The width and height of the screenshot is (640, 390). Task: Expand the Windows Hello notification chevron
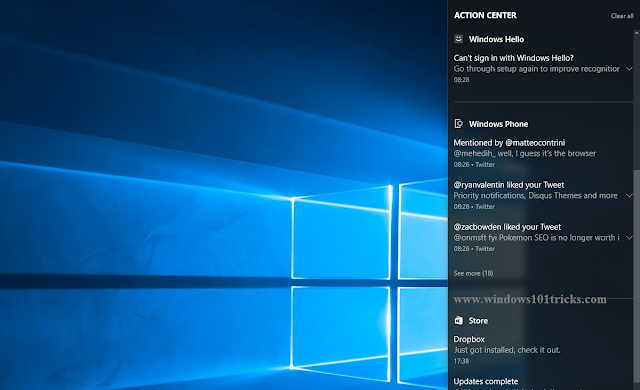coord(629,69)
